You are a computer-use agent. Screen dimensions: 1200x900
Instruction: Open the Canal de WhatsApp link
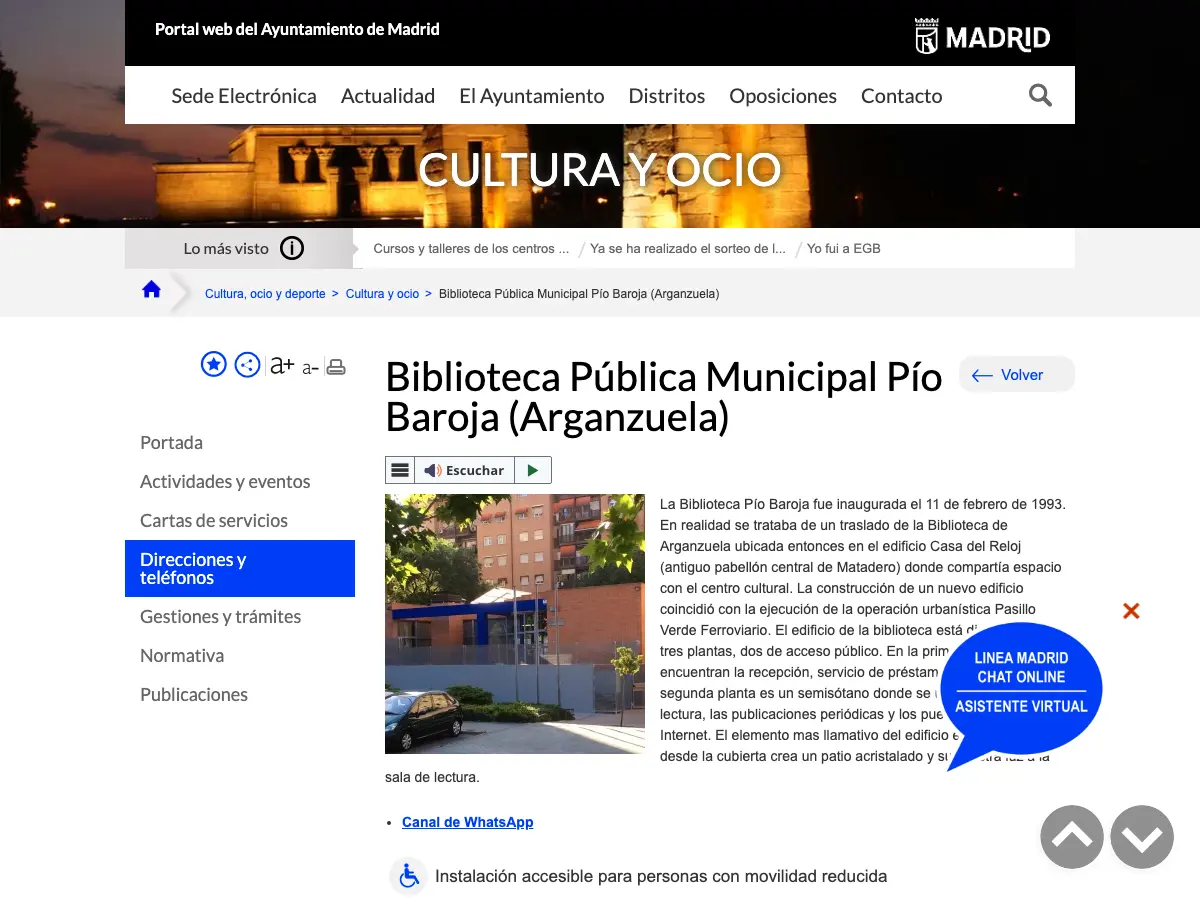pyautogui.click(x=468, y=822)
